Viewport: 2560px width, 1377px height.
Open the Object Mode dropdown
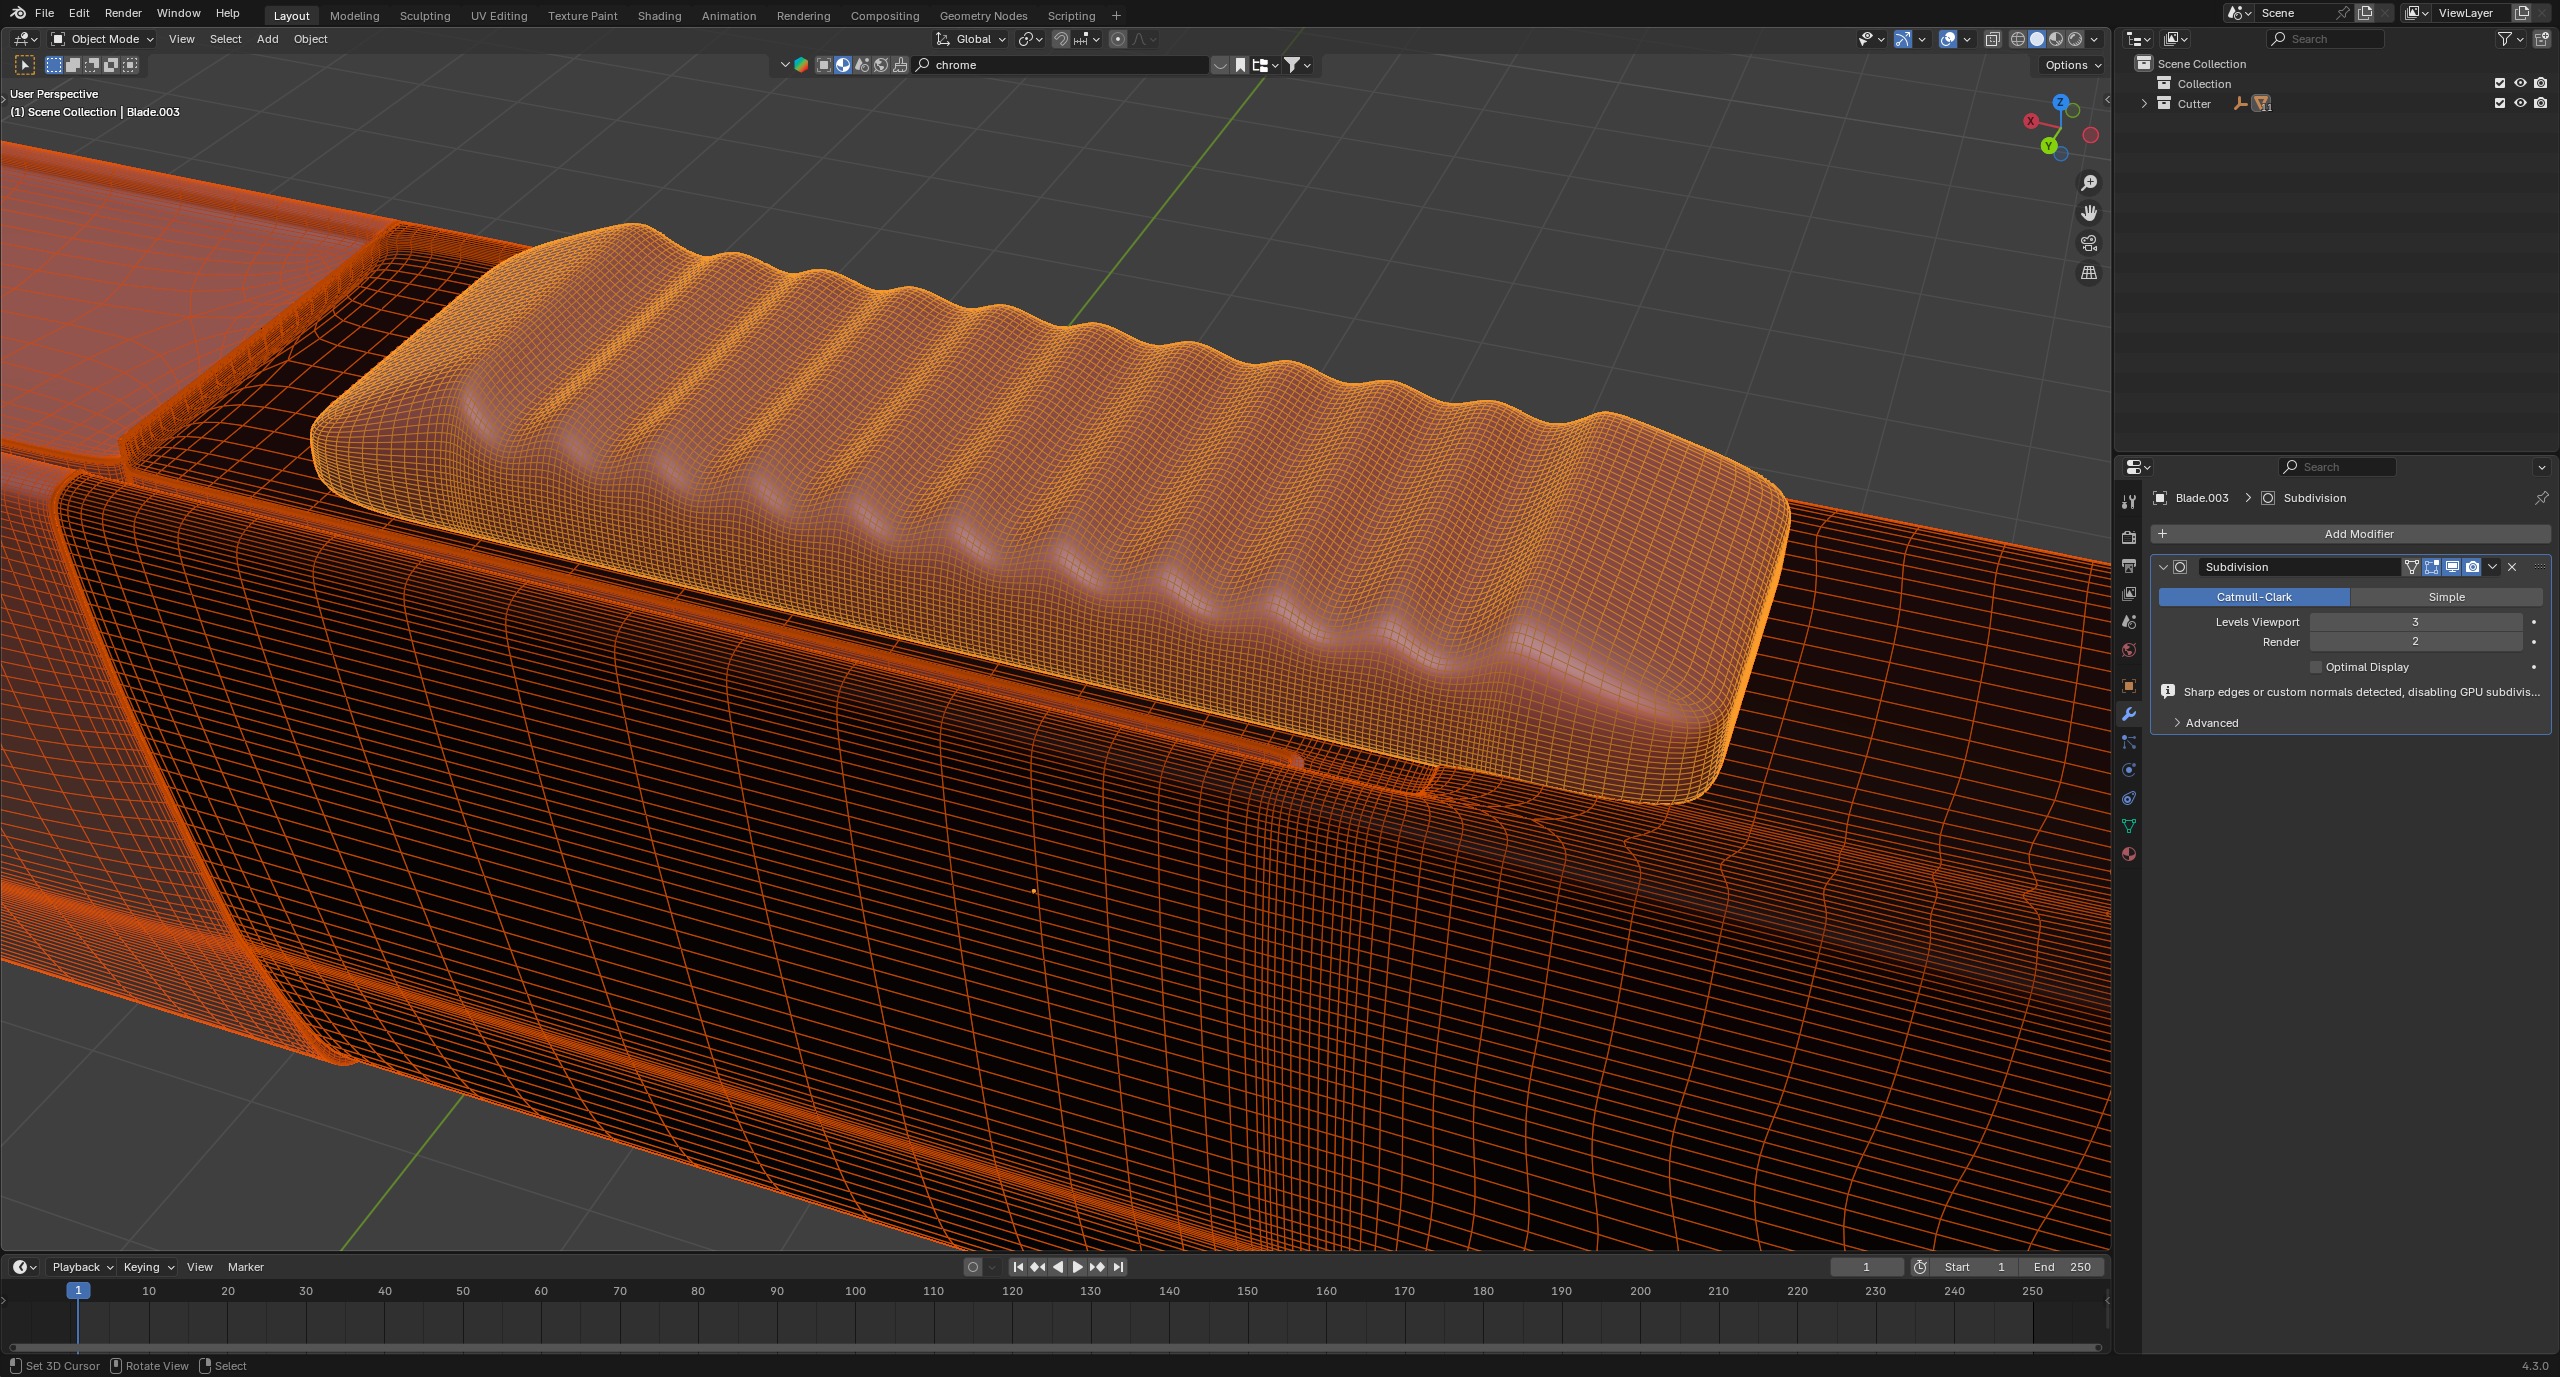click(x=102, y=39)
